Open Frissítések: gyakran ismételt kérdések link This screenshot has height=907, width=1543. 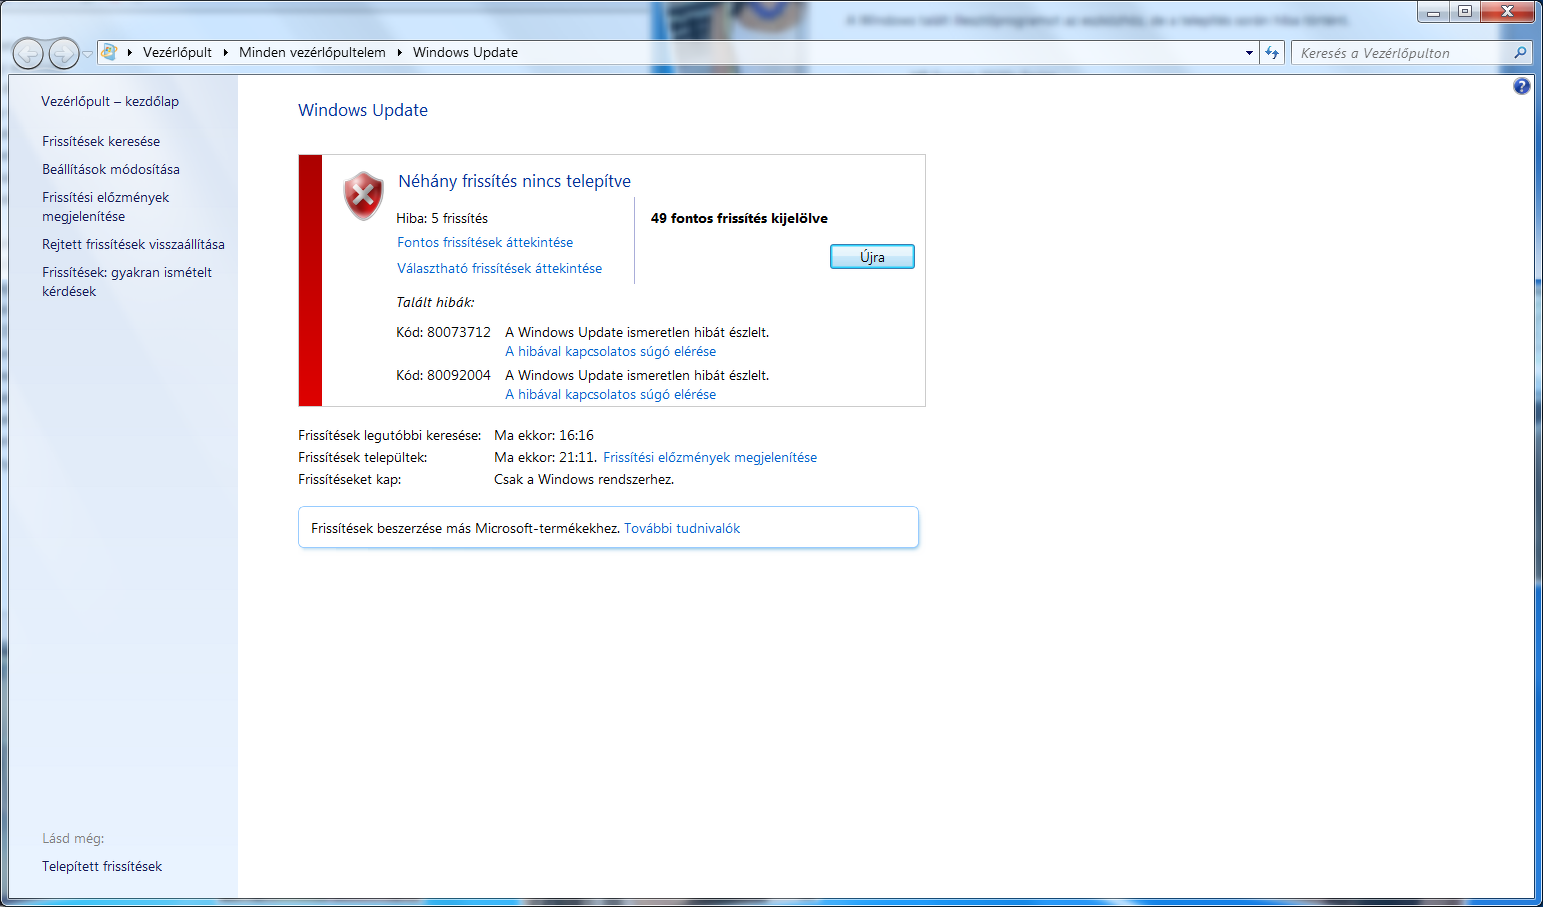coord(127,282)
